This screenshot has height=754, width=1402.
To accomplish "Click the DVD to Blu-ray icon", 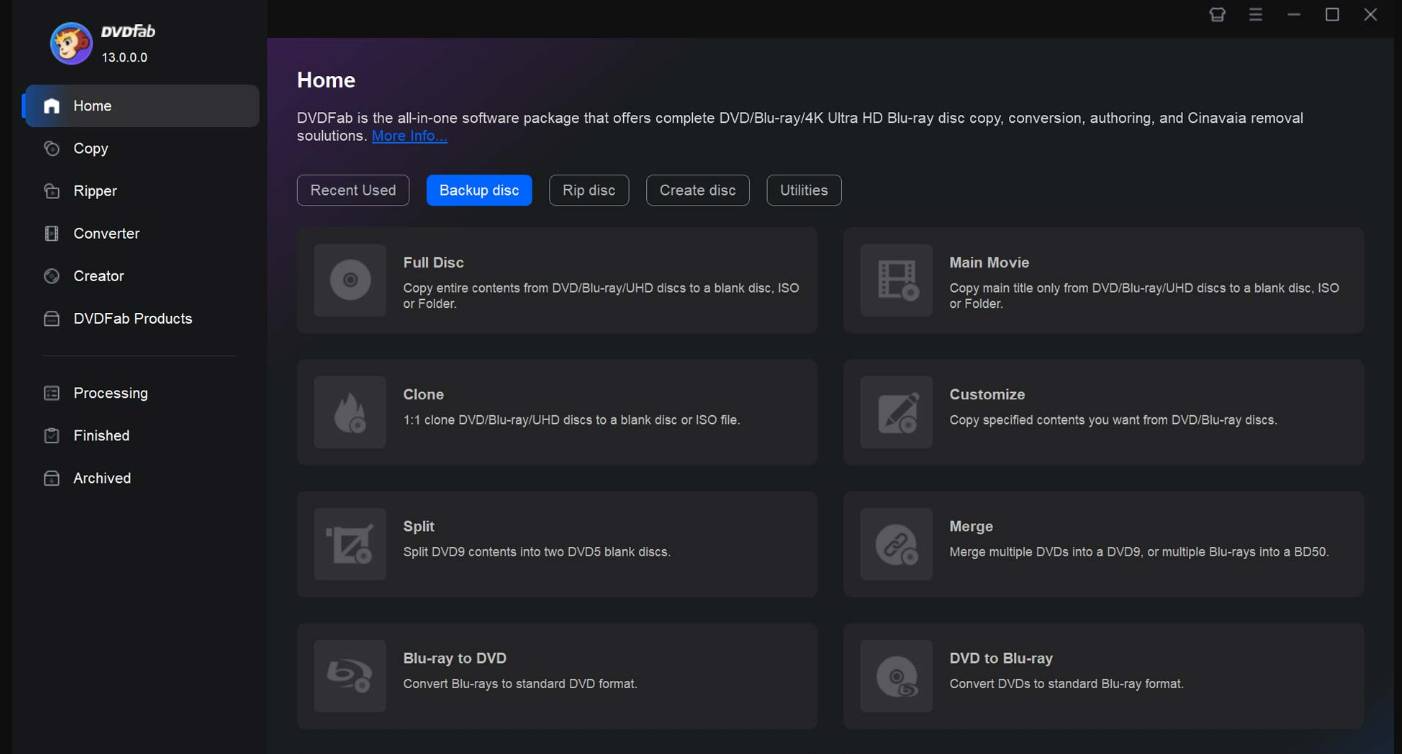I will click(896, 676).
